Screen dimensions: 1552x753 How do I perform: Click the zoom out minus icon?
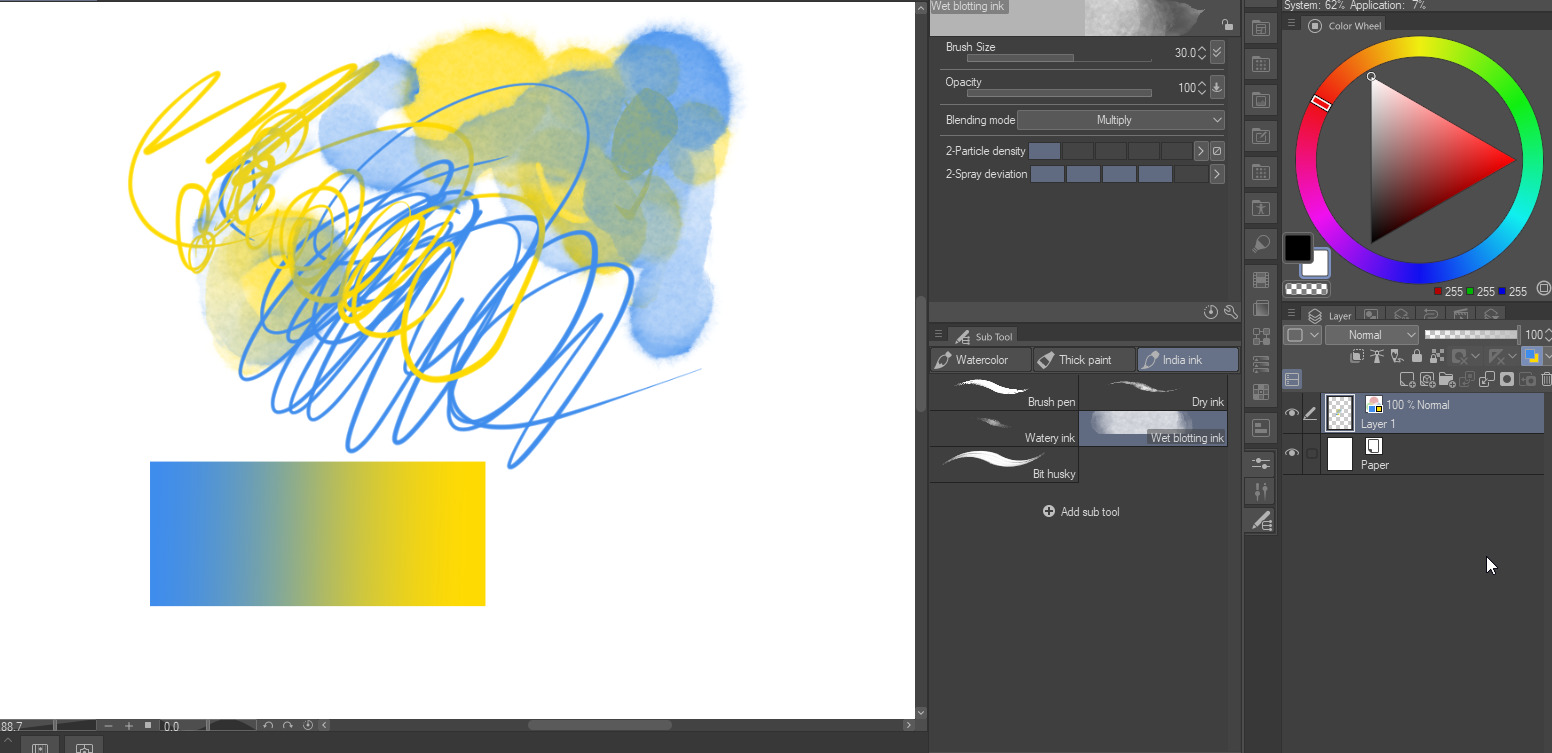click(109, 726)
